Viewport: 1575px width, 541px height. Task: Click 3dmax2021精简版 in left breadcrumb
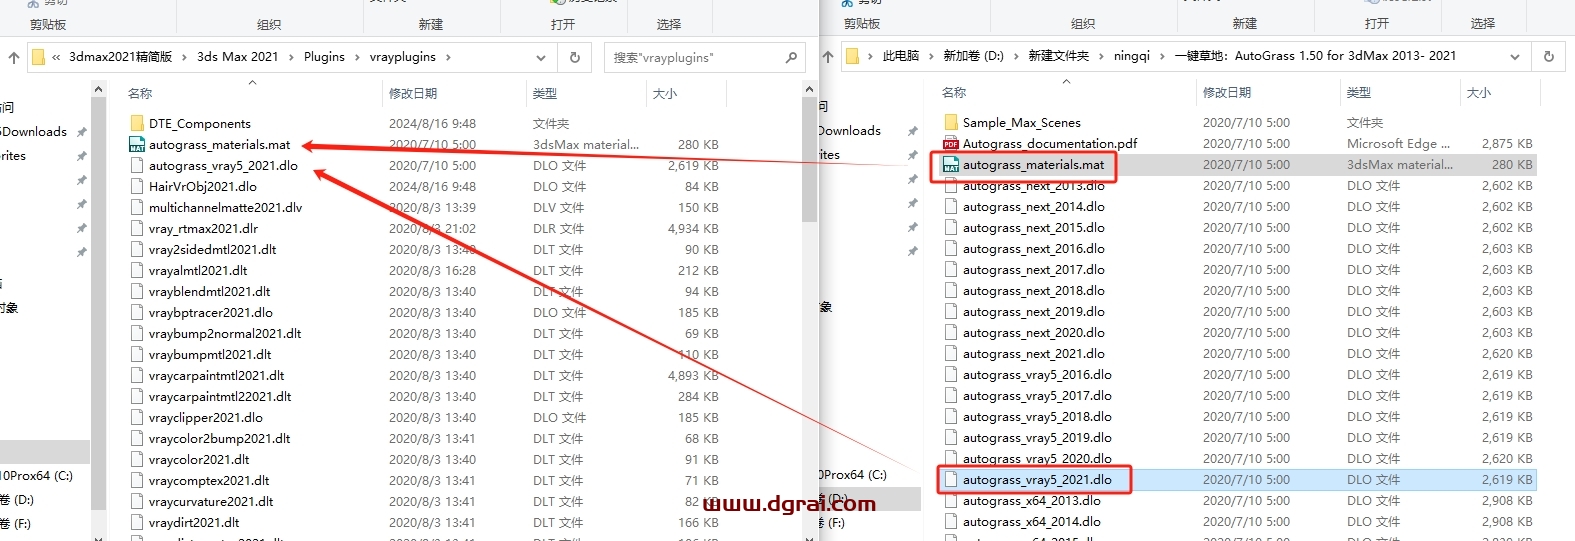tap(121, 57)
